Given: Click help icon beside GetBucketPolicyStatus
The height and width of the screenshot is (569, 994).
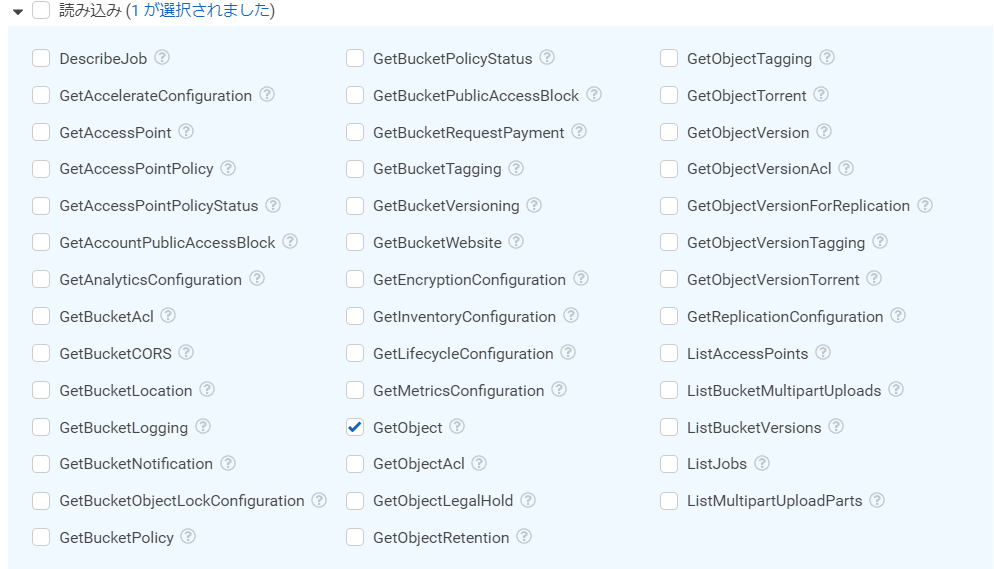Looking at the screenshot, I should pyautogui.click(x=547, y=58).
